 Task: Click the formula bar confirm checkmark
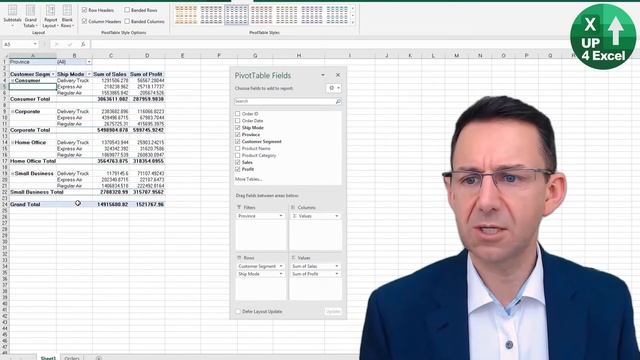coord(70,44)
